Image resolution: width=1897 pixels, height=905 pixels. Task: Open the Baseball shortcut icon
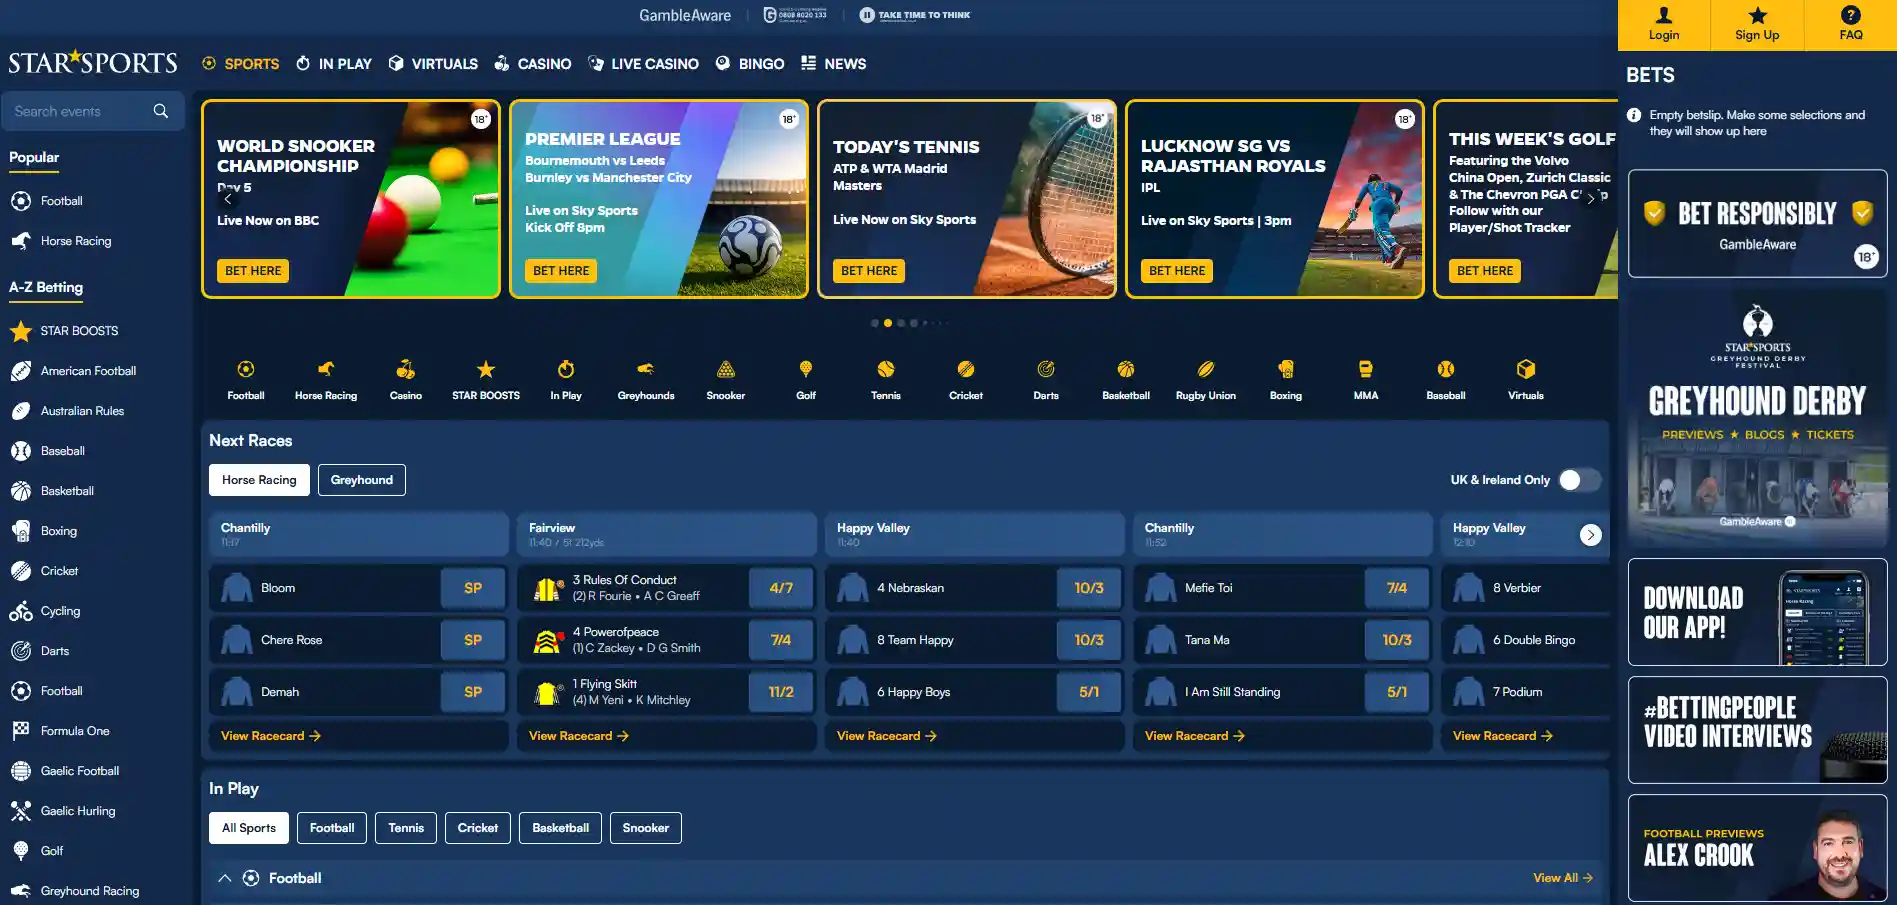click(1446, 370)
